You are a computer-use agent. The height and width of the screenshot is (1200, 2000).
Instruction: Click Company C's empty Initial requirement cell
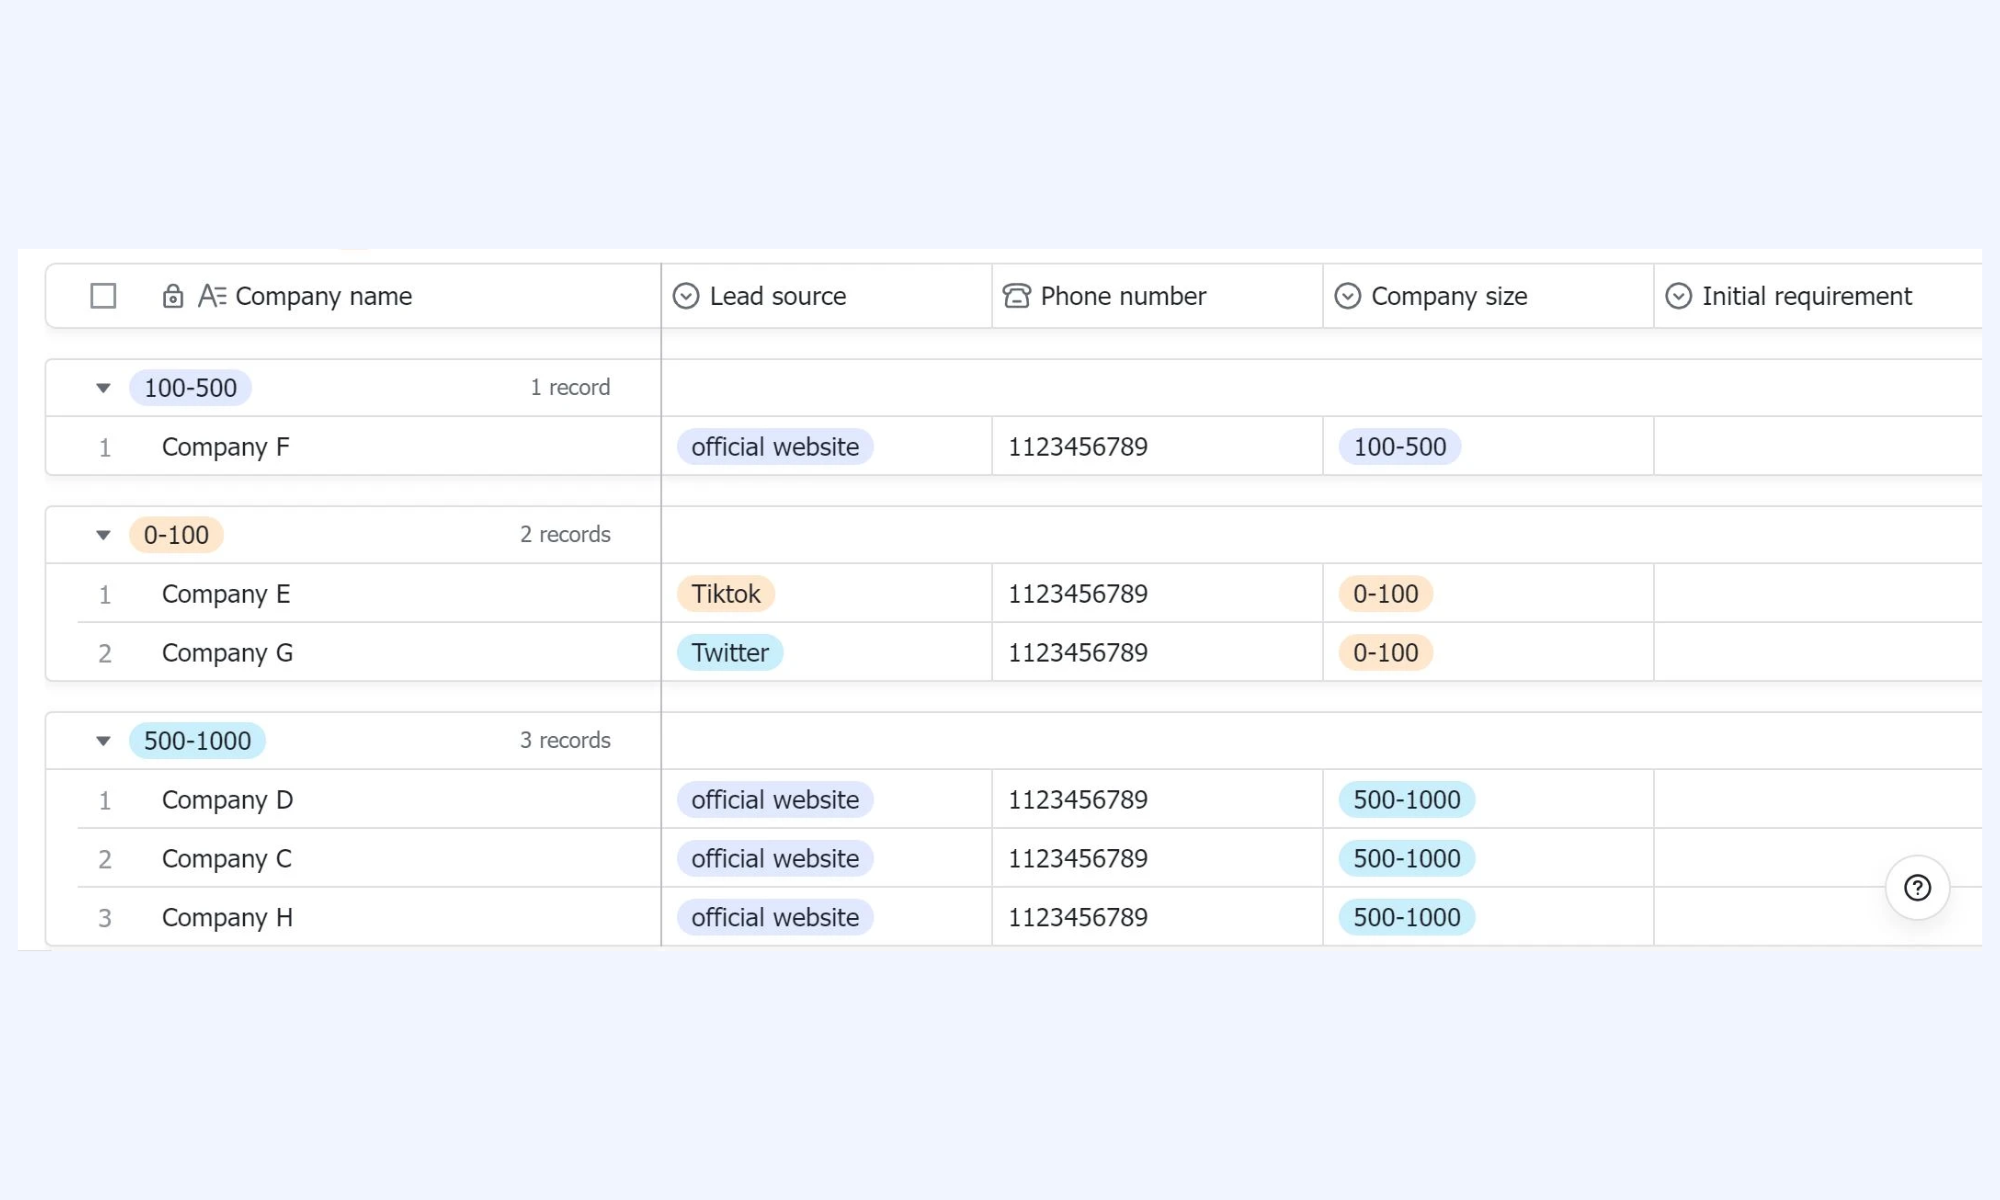tap(1817, 859)
